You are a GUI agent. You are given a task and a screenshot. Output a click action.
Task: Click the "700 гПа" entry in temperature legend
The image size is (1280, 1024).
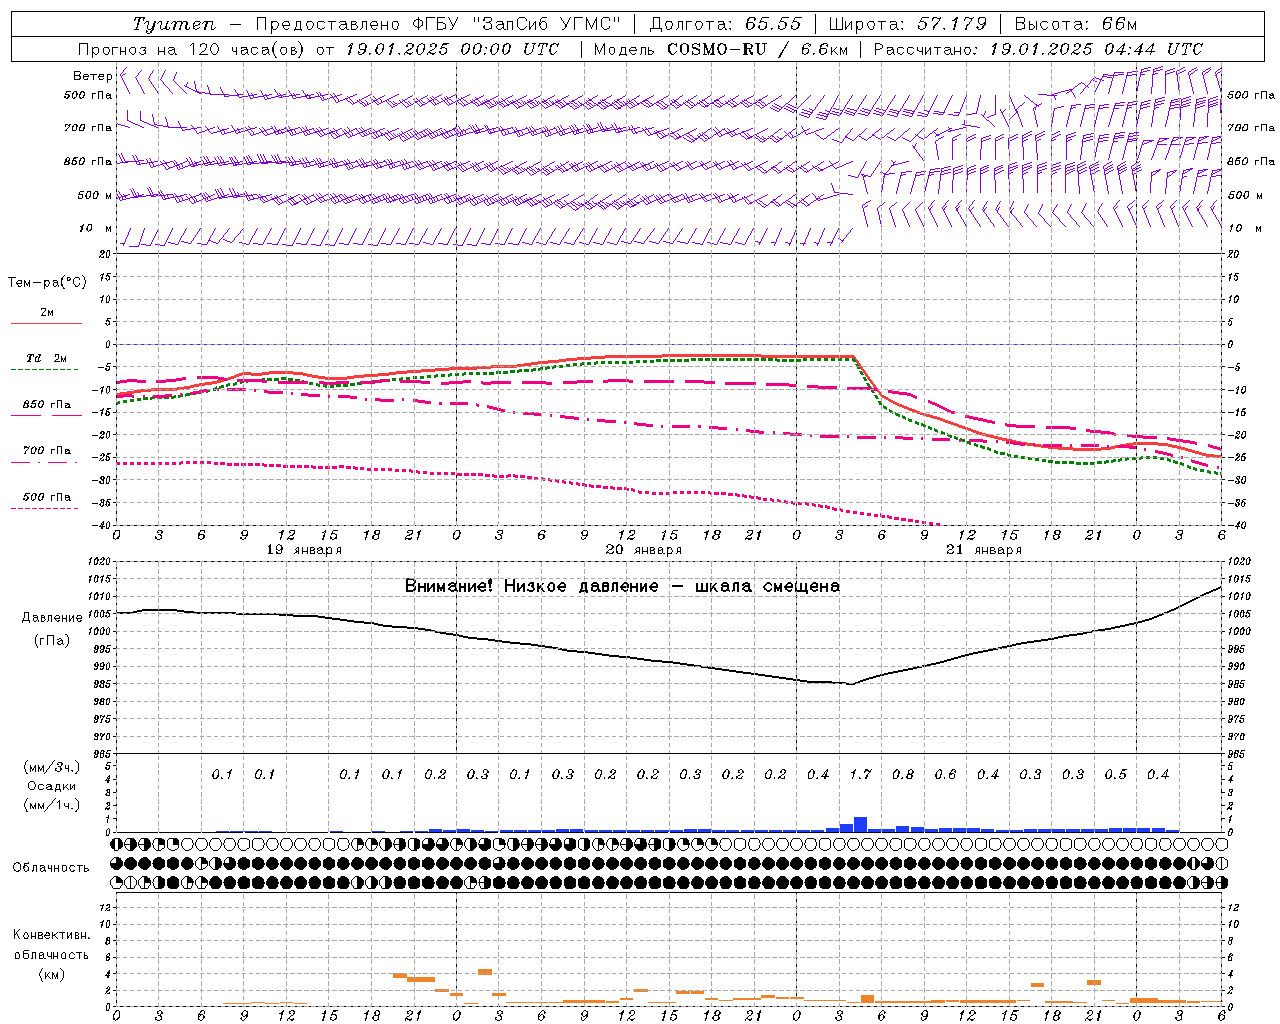pos(47,451)
